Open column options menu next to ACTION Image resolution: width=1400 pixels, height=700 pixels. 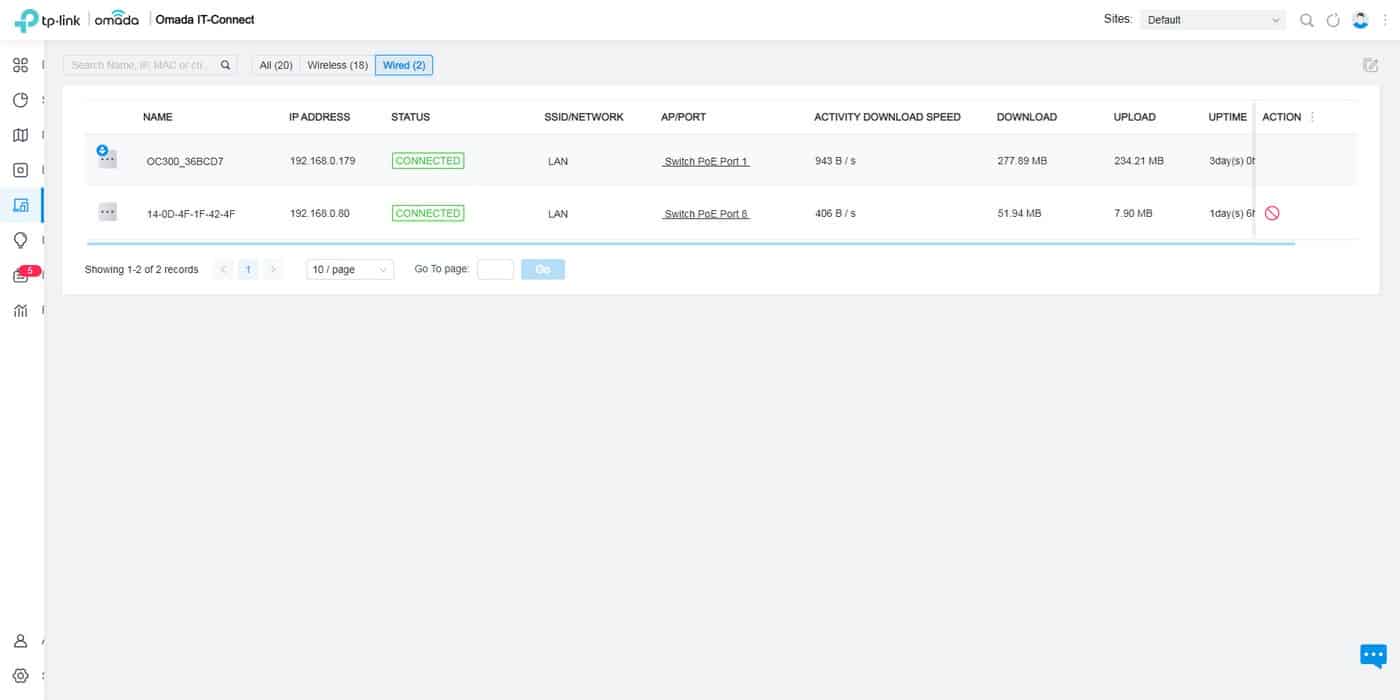click(1312, 117)
